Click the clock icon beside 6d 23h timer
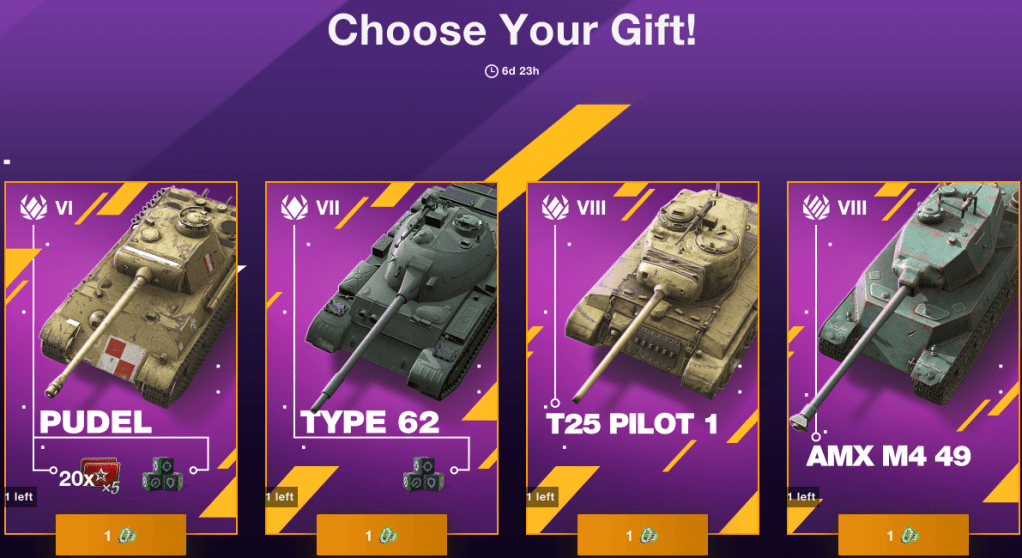The height and width of the screenshot is (558, 1022). click(x=491, y=71)
